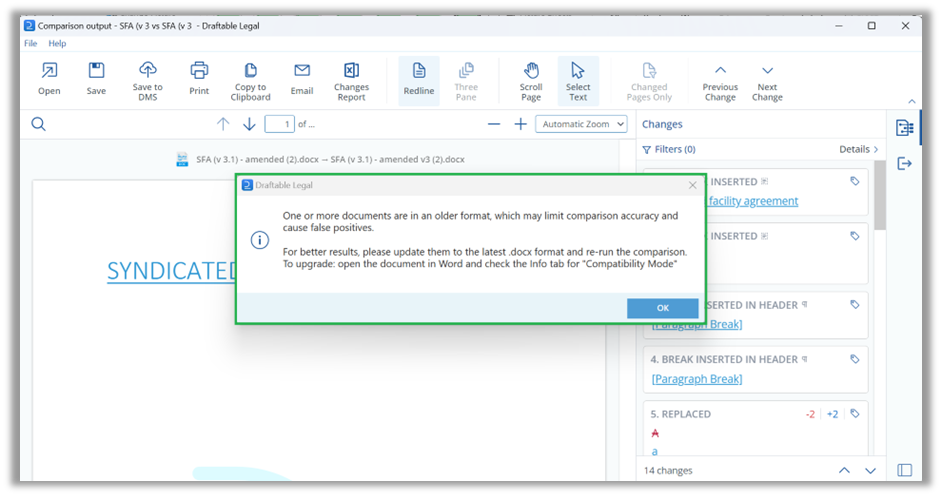The width and height of the screenshot is (942, 496).
Task: Go to next page arrow
Action: tap(249, 124)
